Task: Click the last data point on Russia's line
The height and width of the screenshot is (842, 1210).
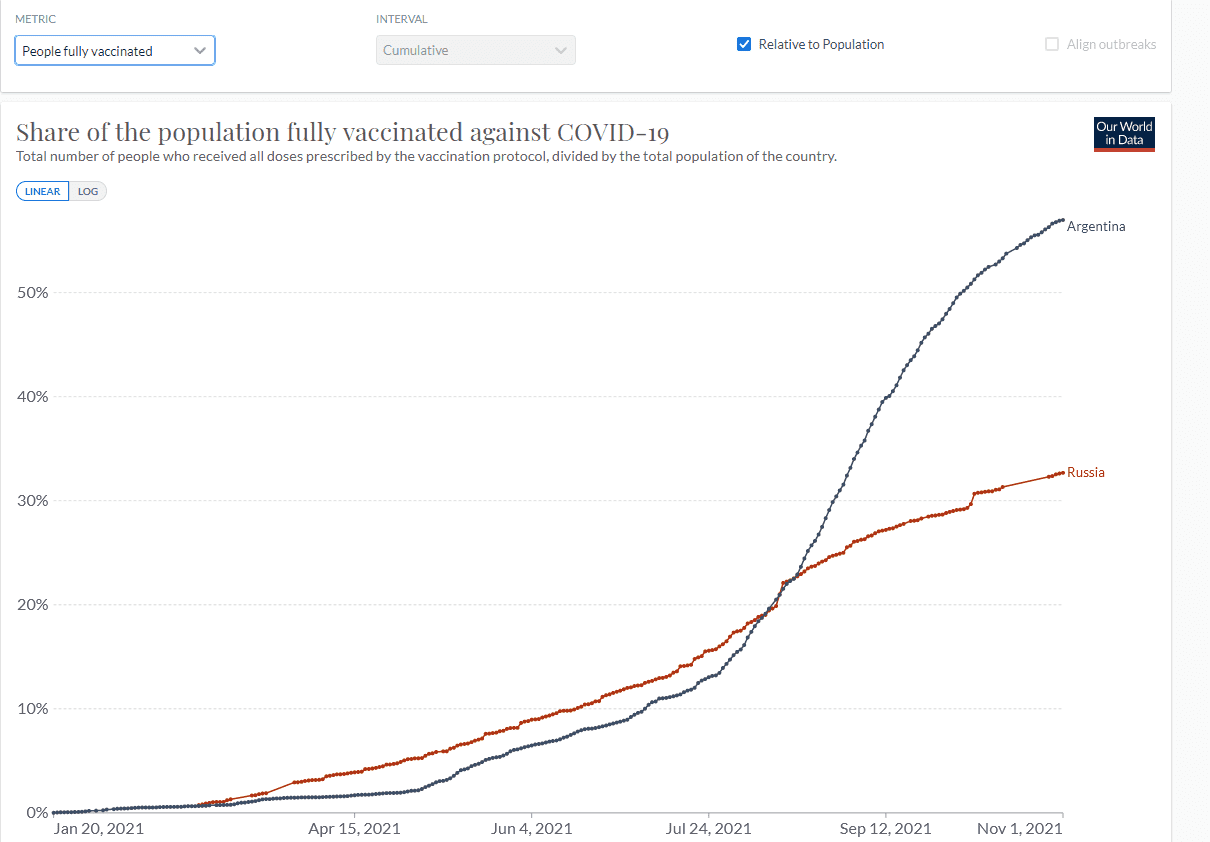Action: coord(1061,473)
